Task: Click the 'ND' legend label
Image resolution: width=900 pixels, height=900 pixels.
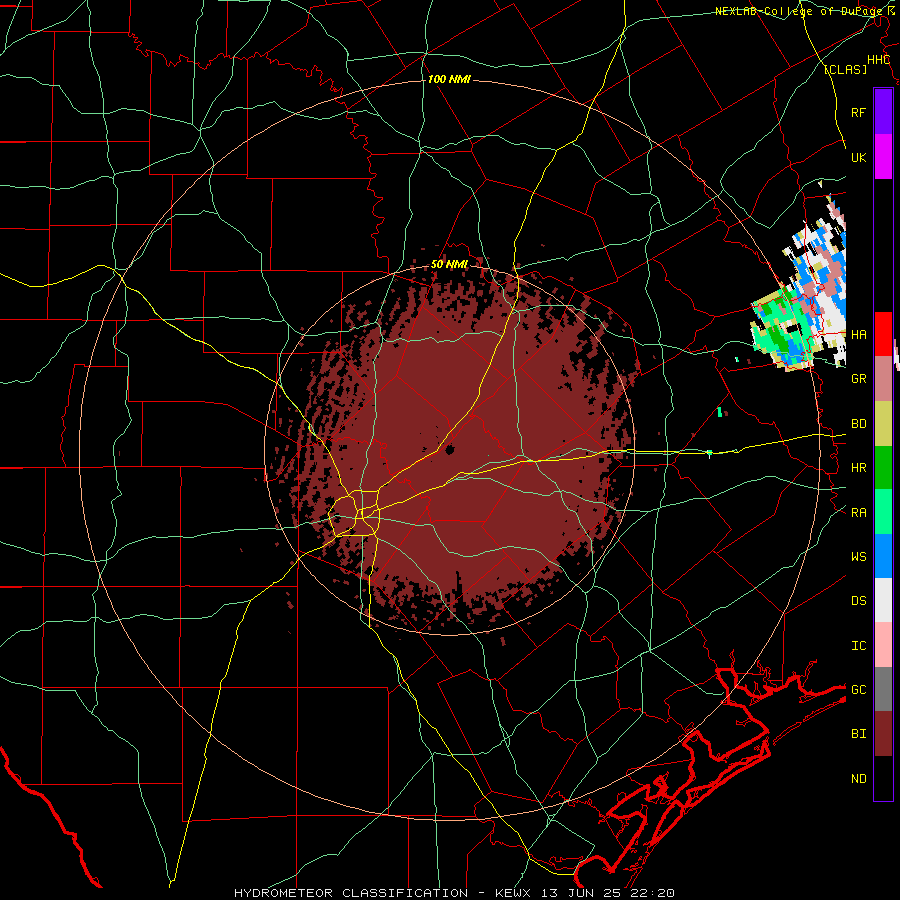Action: tap(858, 779)
